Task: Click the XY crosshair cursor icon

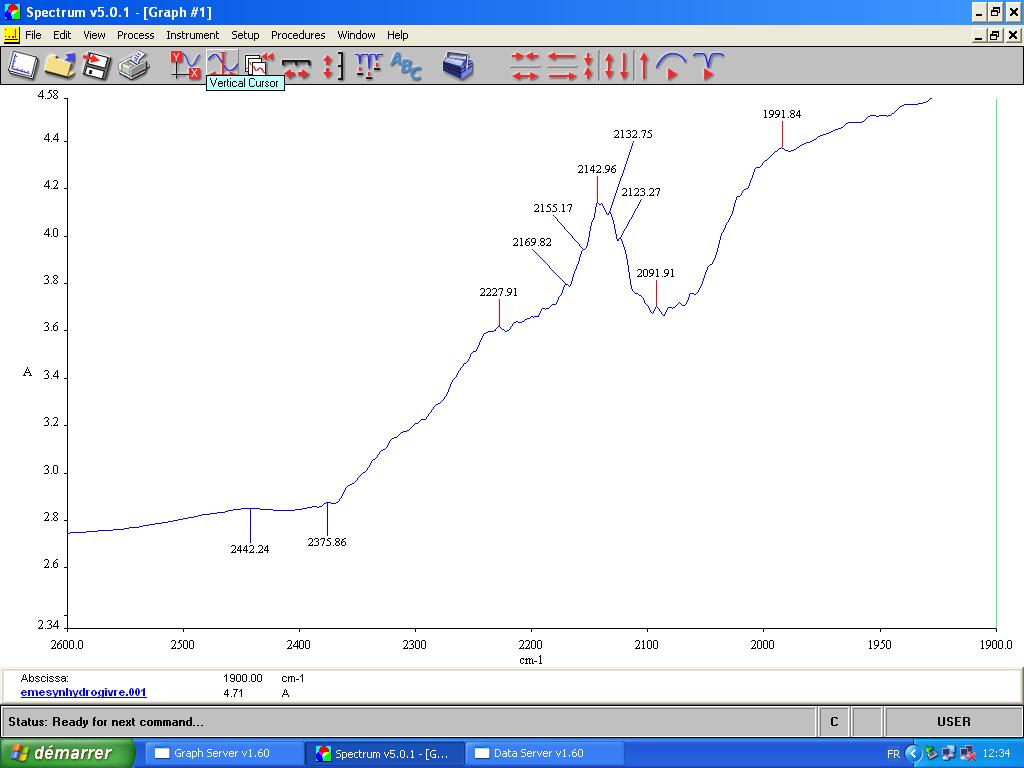Action: (185, 66)
